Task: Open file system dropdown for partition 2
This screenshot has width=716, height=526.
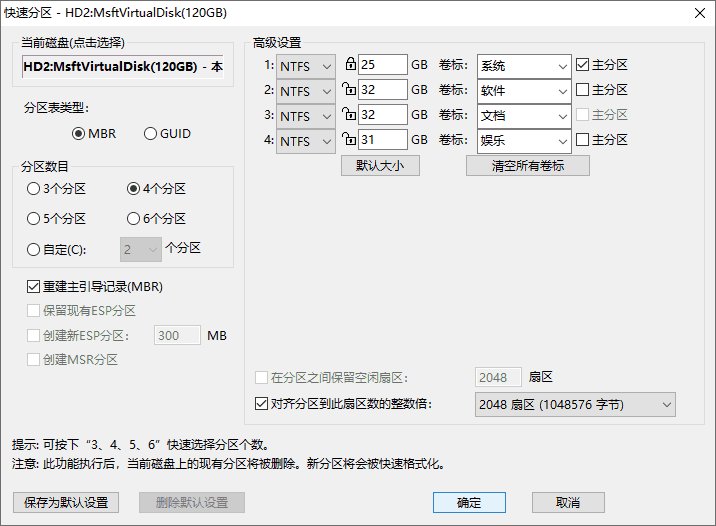Action: click(x=305, y=91)
